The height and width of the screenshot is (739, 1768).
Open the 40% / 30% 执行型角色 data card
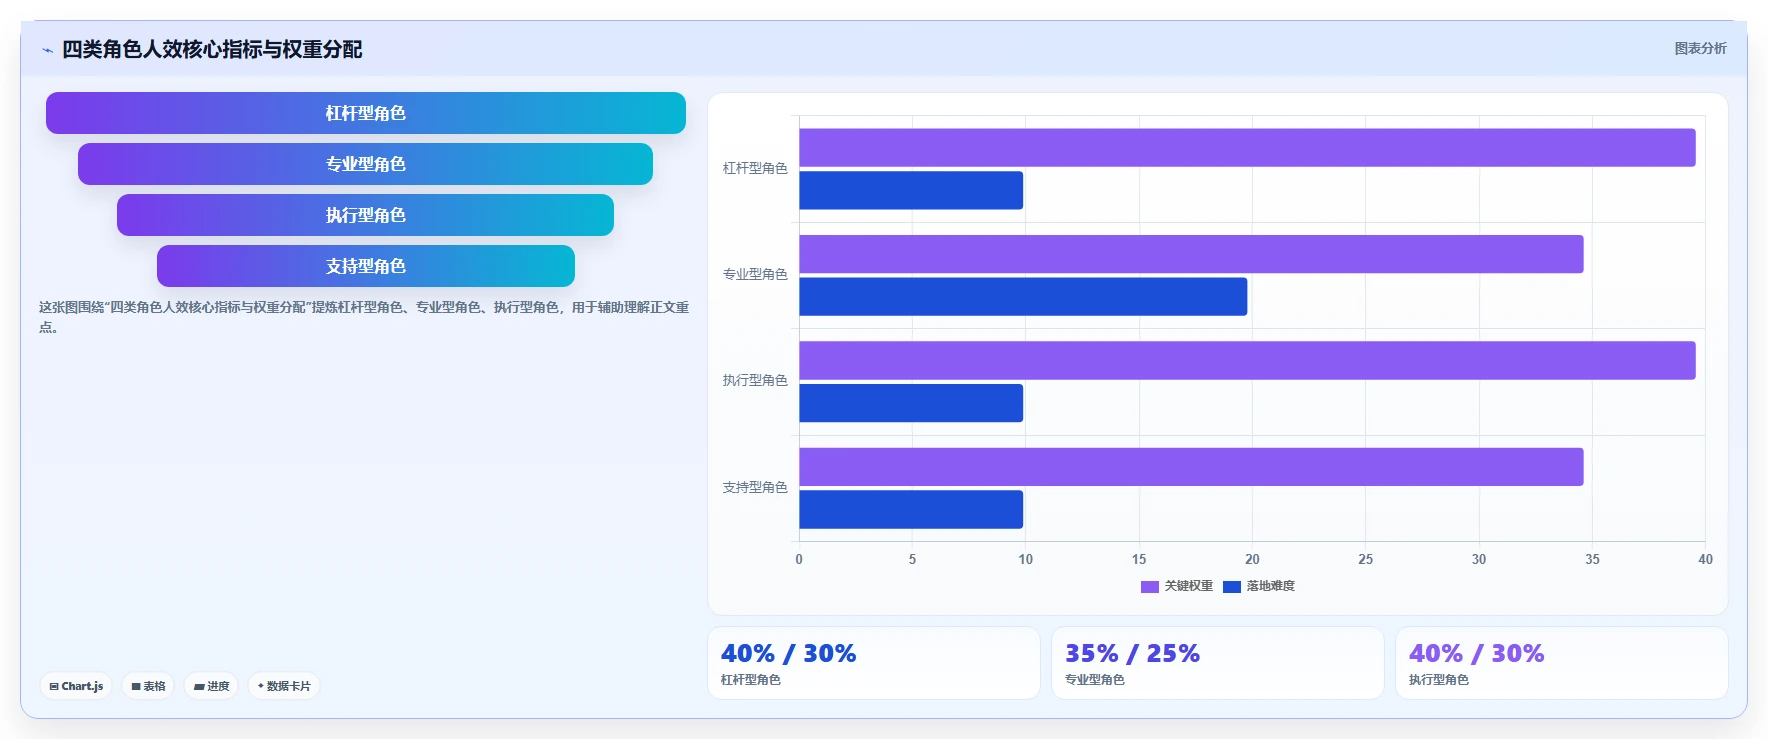pos(1562,663)
